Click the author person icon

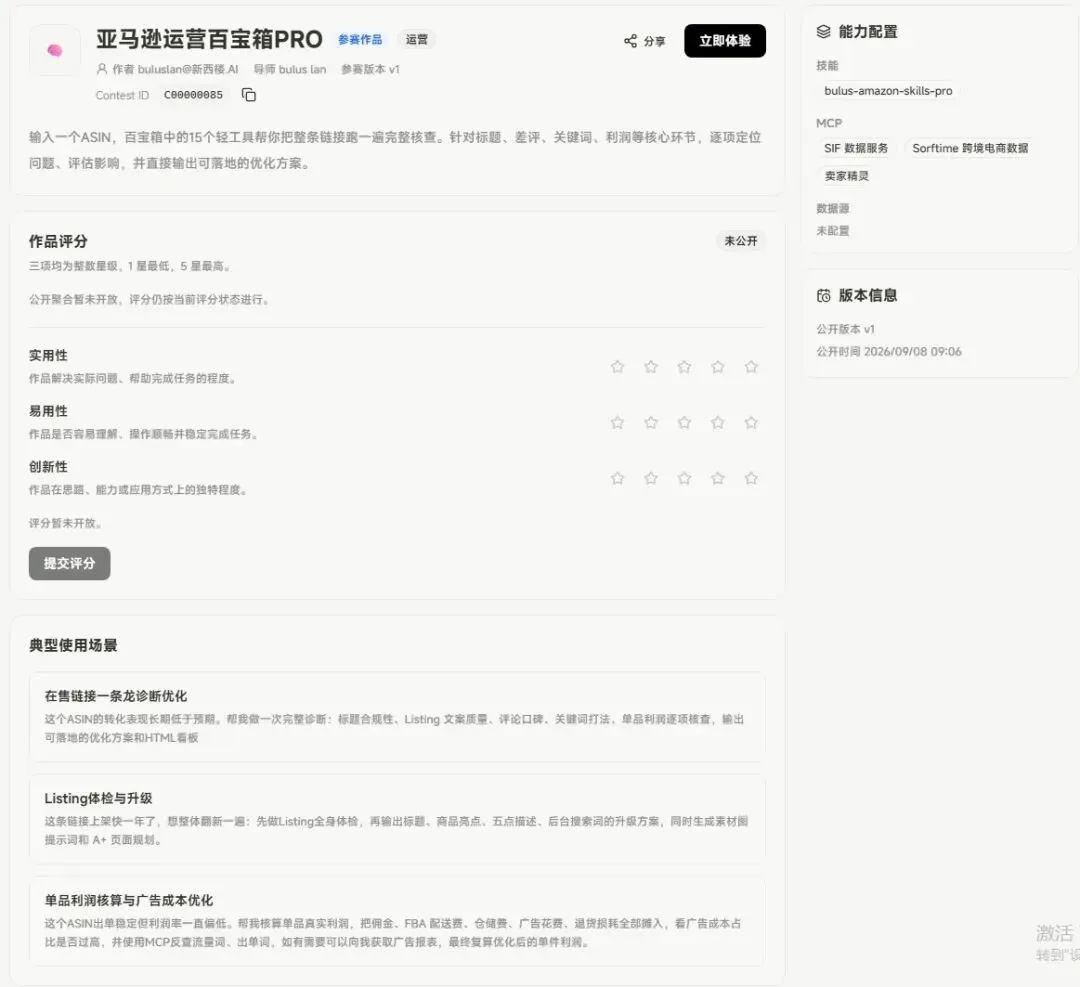pos(102,69)
